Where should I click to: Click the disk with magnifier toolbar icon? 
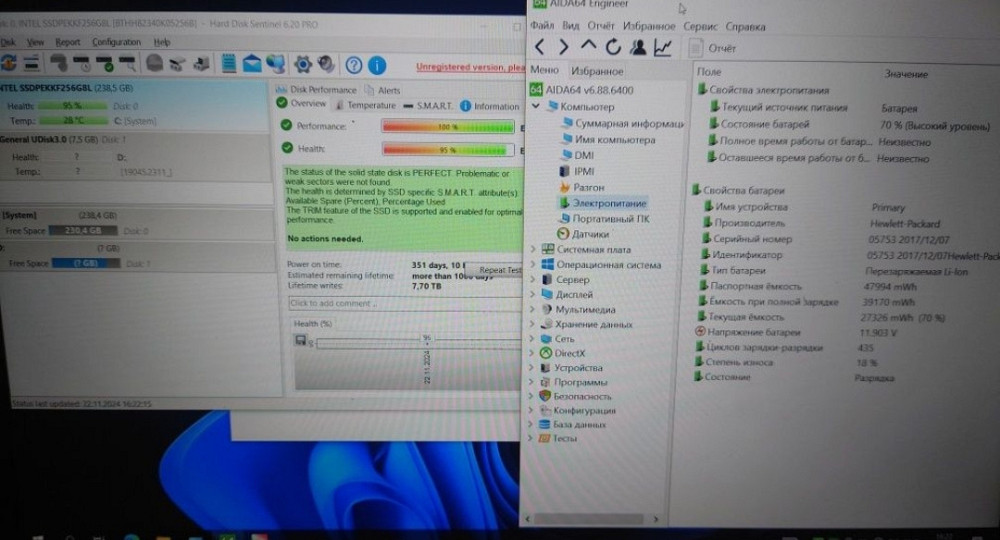[128, 63]
